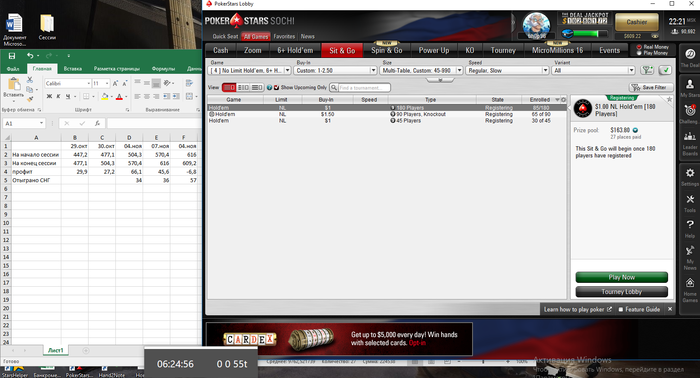Open Challenges in the PokerStars sidebar
This screenshot has width=700, height=378.
point(690,114)
